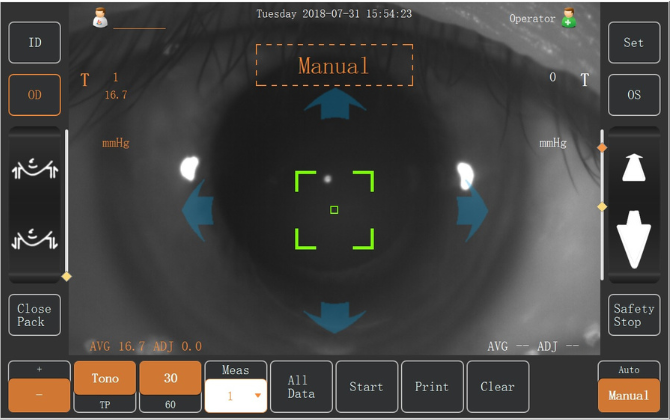670x420 pixels.
Task: Click the right white mmHg label
Action: 553,143
